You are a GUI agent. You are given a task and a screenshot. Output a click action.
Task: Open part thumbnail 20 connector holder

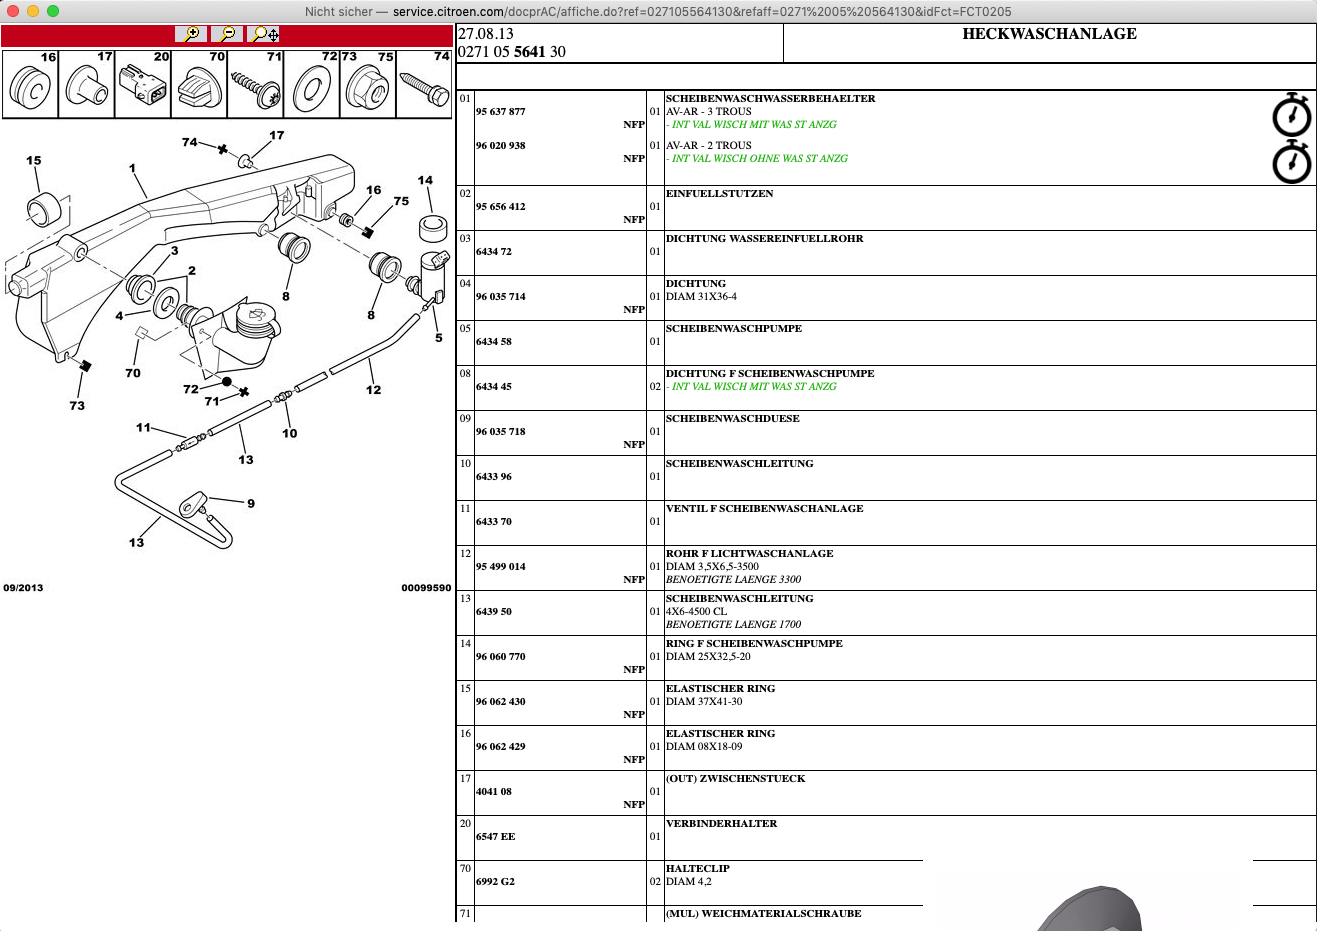point(143,84)
